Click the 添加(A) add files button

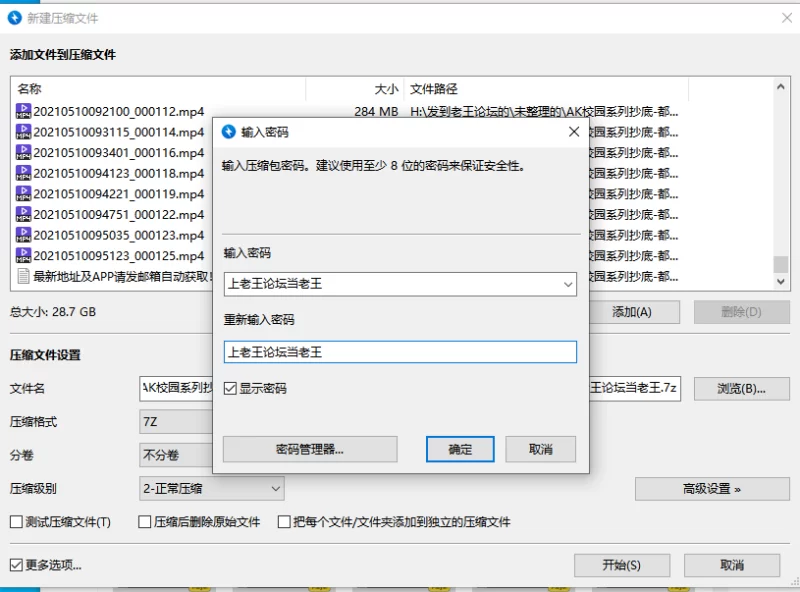click(x=634, y=312)
